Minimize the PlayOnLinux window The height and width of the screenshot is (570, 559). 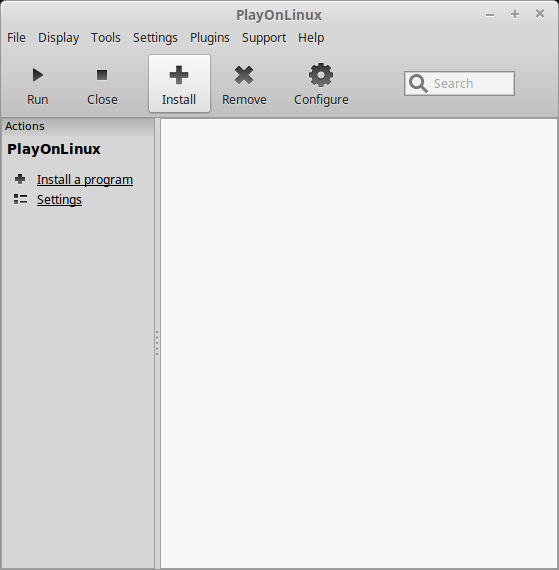[490, 15]
